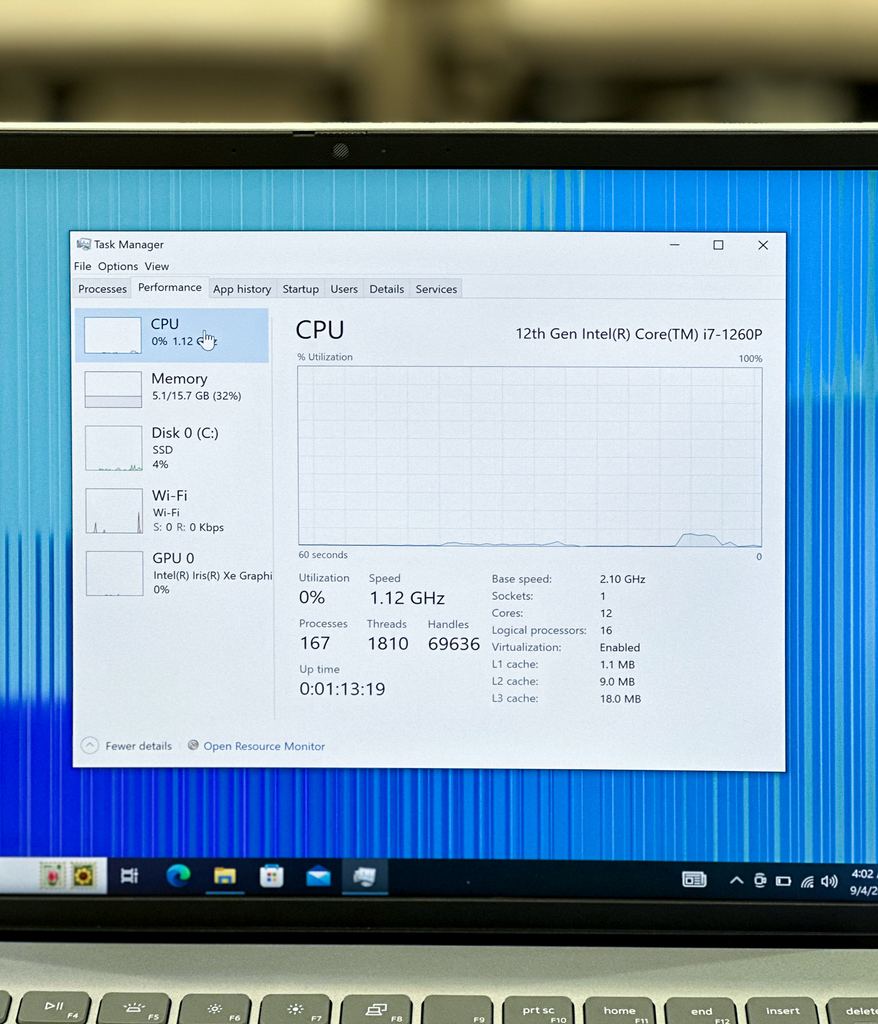The width and height of the screenshot is (878, 1024).
Task: Click the CPU utilization graph
Action: pyautogui.click(x=530, y=456)
